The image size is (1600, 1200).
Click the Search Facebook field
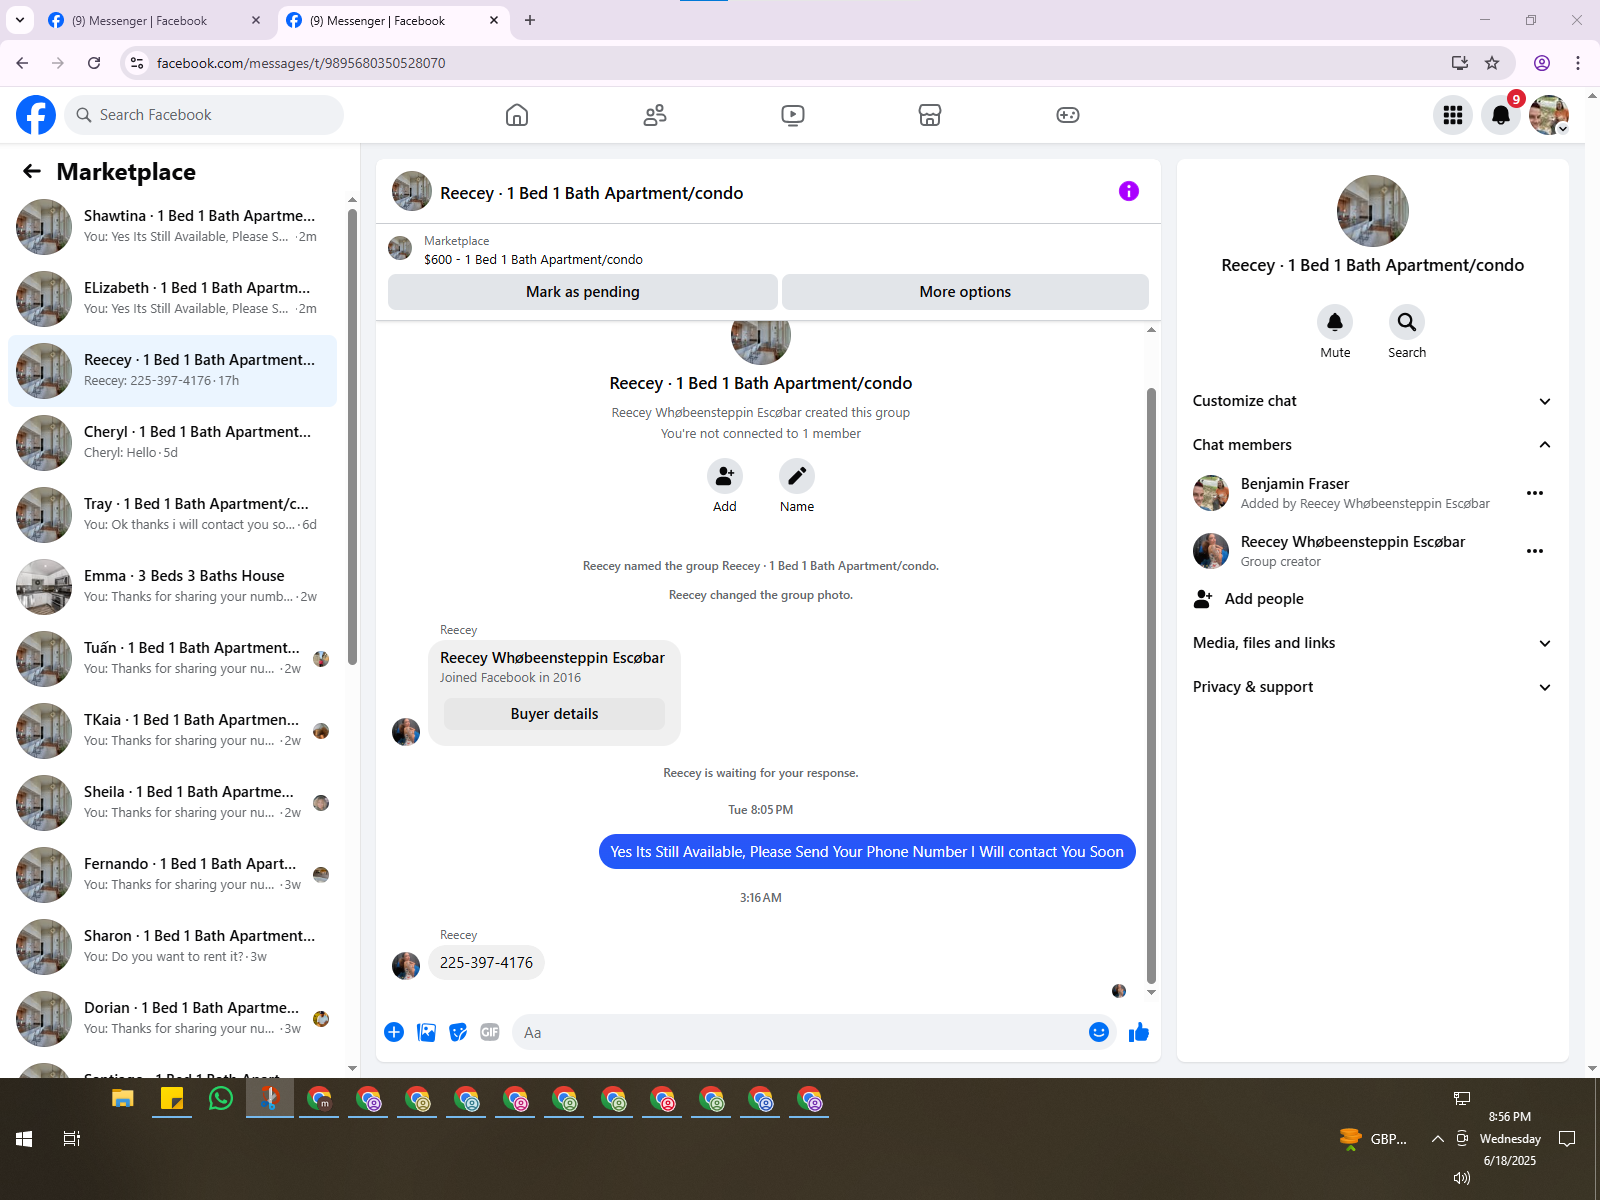tap(204, 115)
